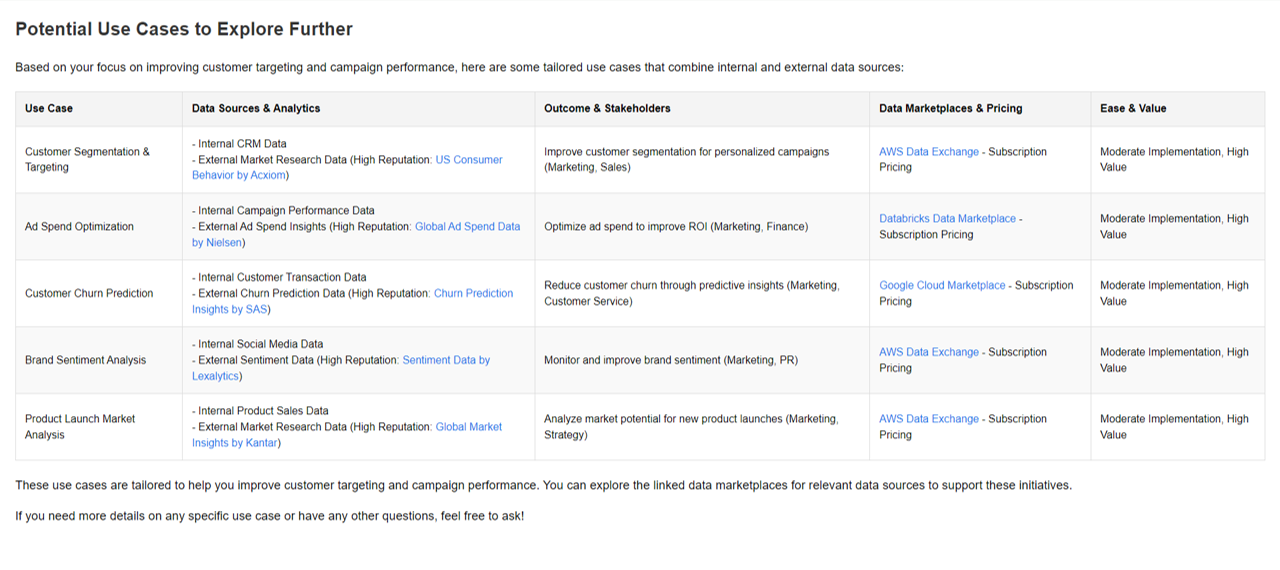Screen dimensions: 1280x570
Task: Select the Brand Sentiment Analysis cell
Action: (x=98, y=360)
